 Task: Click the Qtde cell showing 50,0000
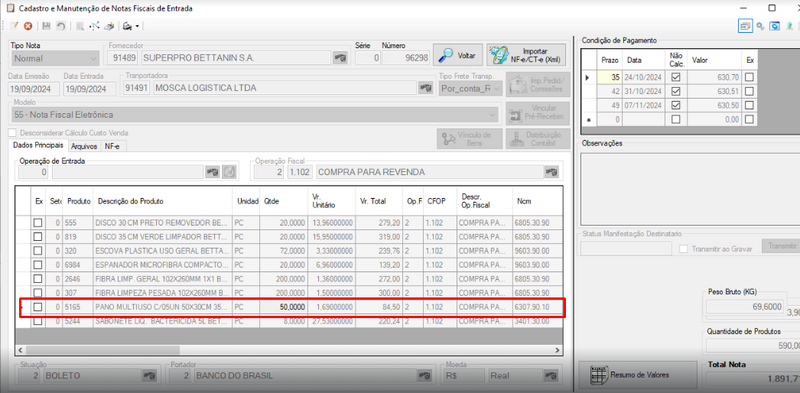coord(284,307)
